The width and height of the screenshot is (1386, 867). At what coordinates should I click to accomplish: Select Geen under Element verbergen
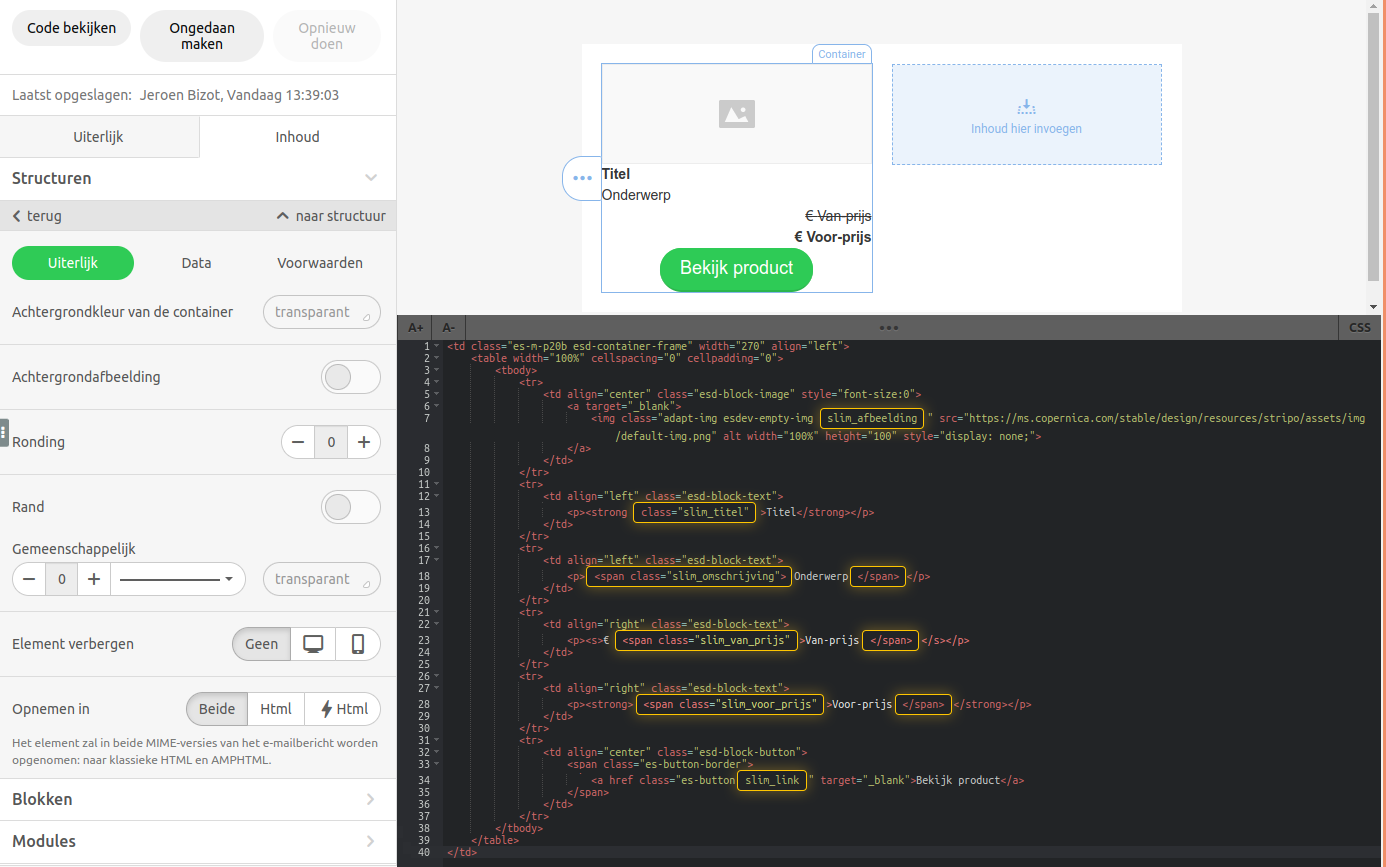click(x=261, y=644)
